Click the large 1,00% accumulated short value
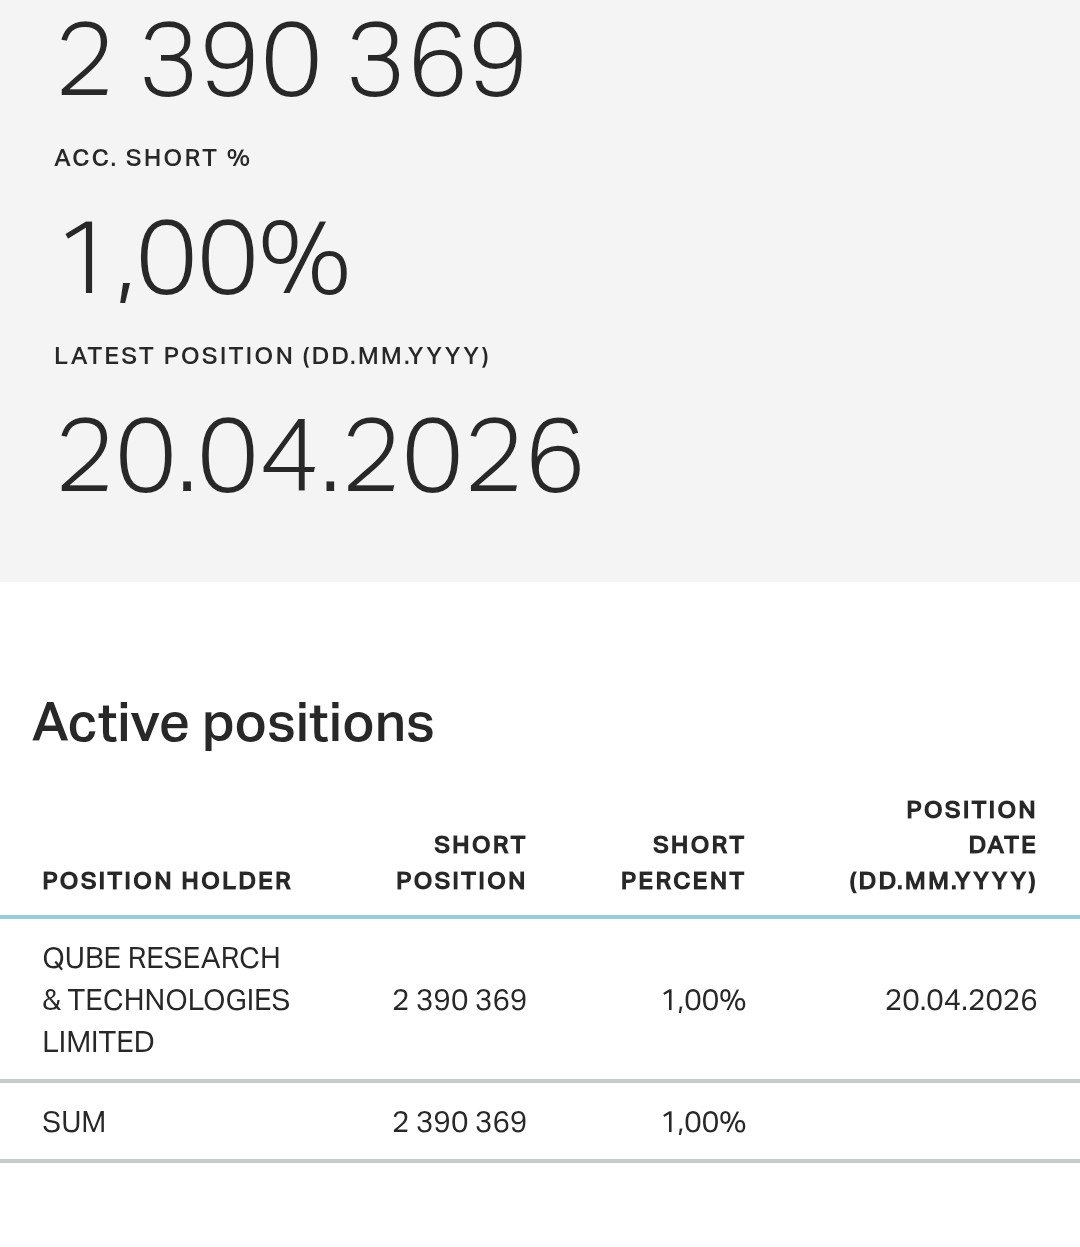This screenshot has width=1080, height=1247. tap(204, 260)
